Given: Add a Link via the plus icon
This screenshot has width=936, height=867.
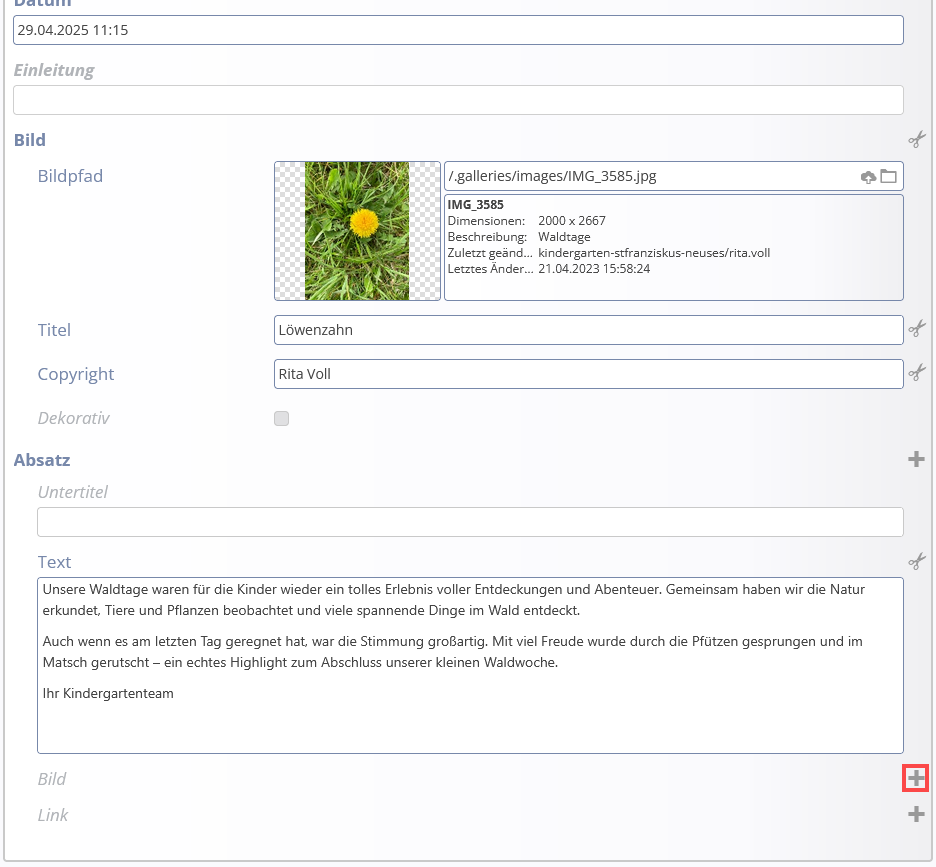Looking at the screenshot, I should [916, 814].
